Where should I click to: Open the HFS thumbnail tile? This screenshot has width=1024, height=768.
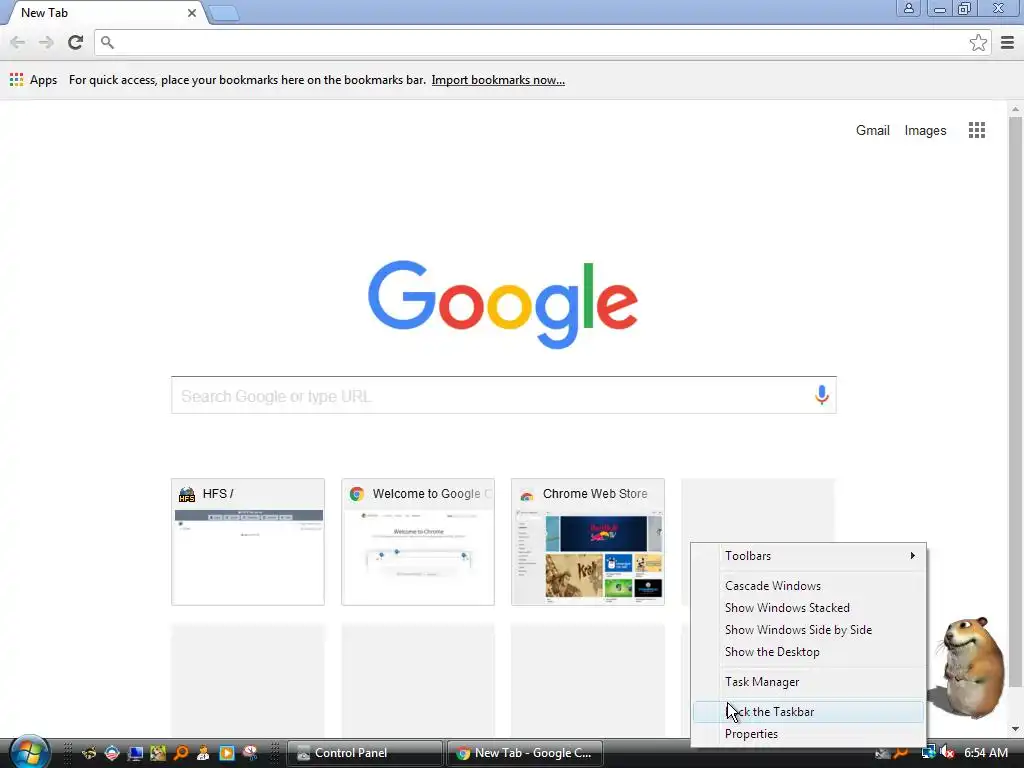tap(248, 542)
